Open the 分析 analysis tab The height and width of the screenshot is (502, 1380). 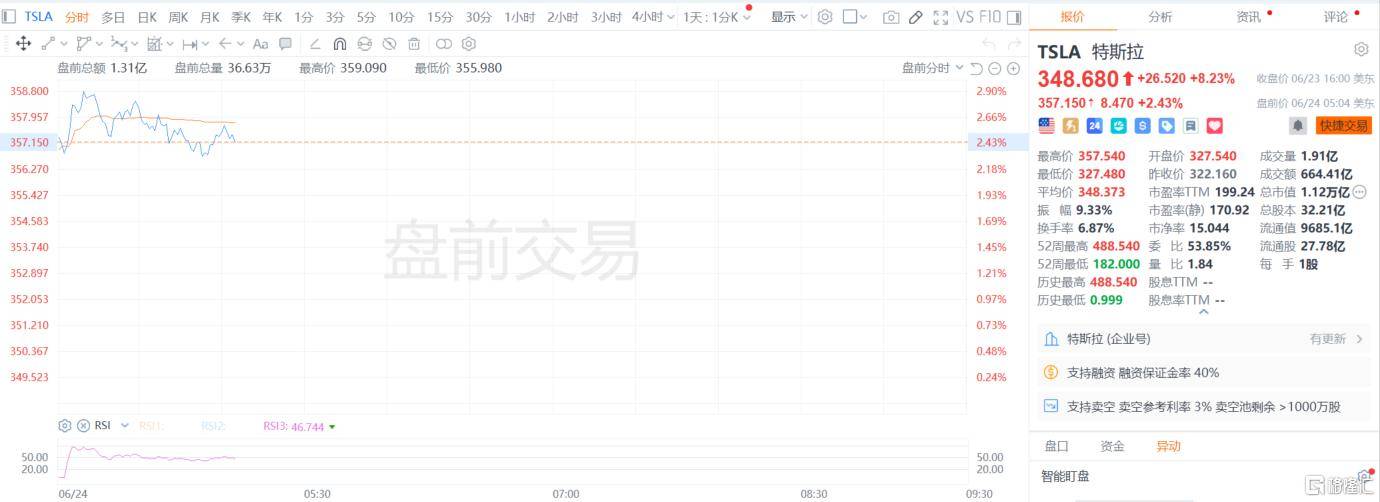click(1160, 17)
